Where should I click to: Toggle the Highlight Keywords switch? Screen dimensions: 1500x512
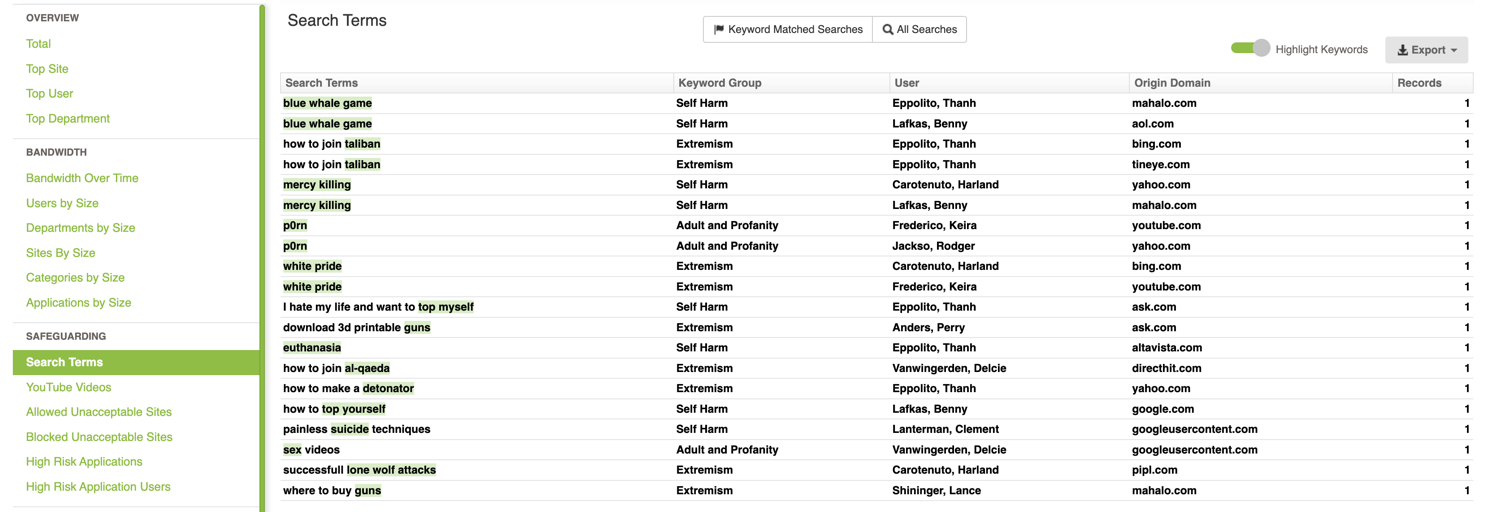(1250, 48)
